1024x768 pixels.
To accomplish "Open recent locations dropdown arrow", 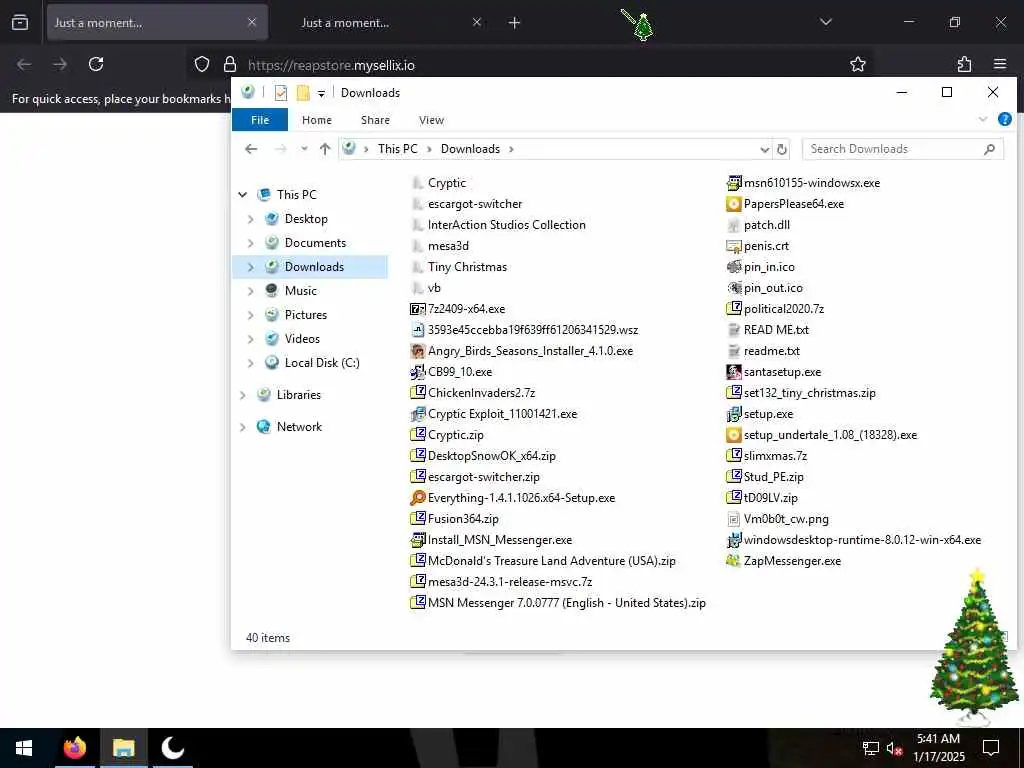I will 304,149.
